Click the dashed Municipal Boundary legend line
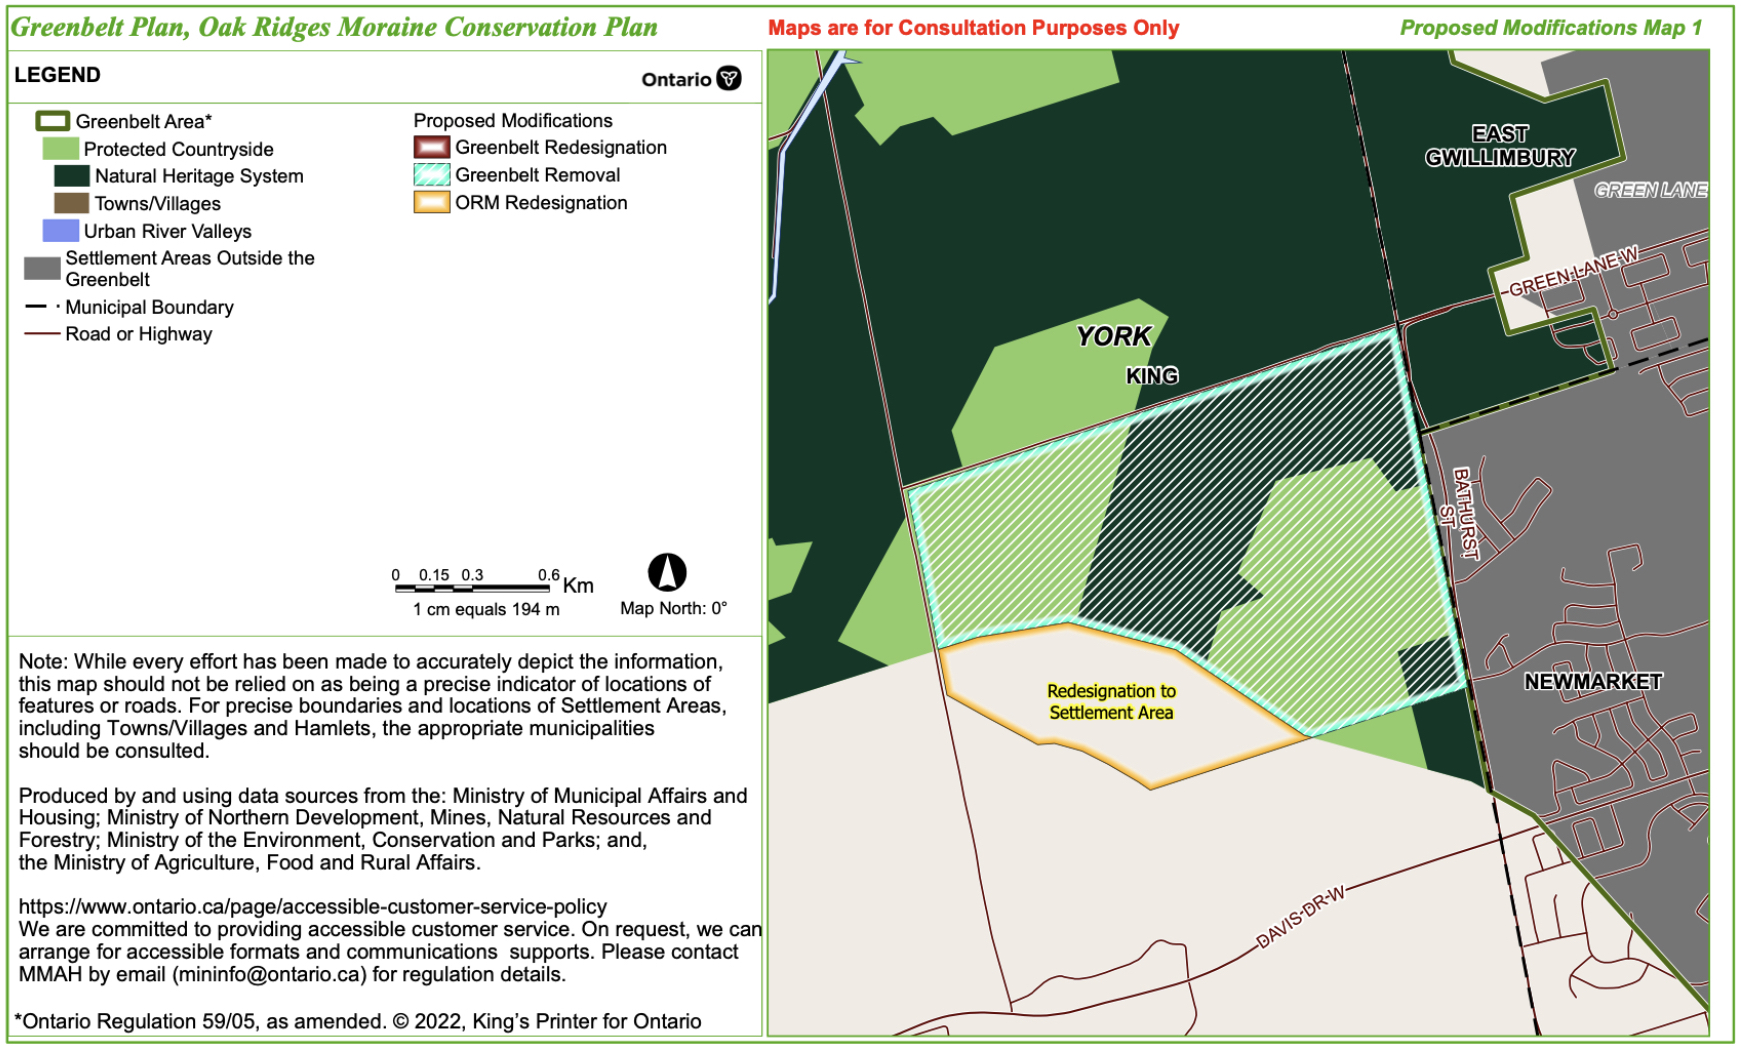Viewport: 1744px width, 1046px height. coord(41,307)
